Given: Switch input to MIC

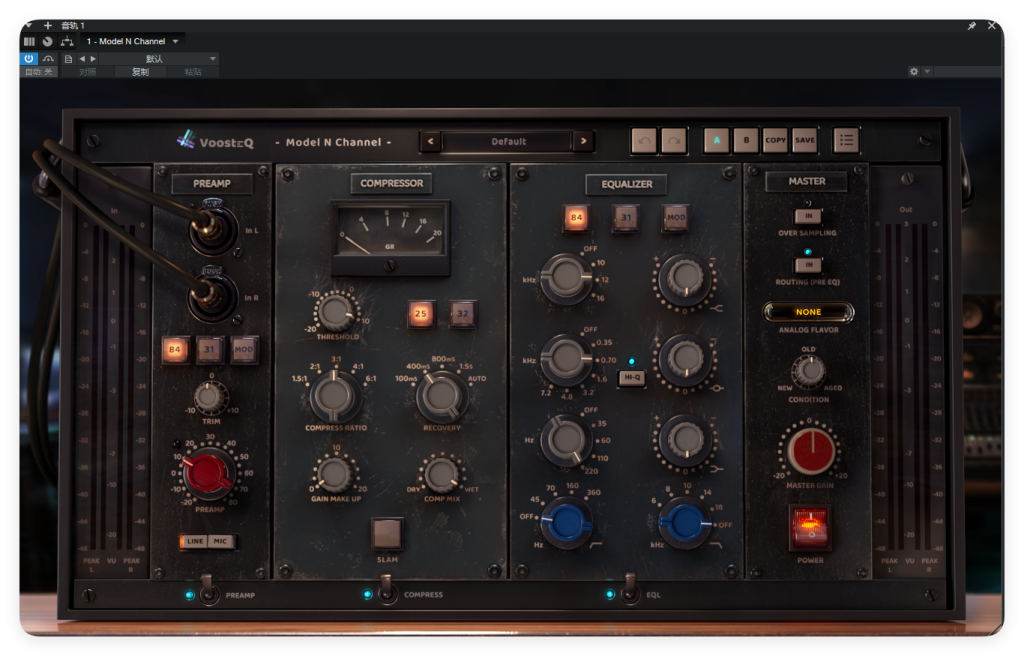Looking at the screenshot, I should tap(221, 541).
